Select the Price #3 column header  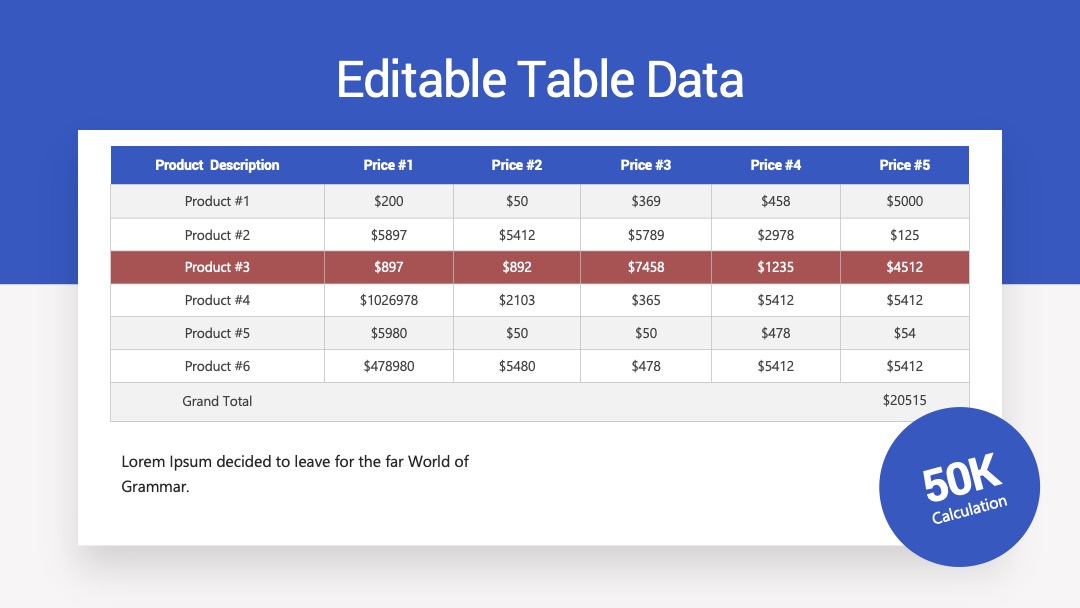(645, 165)
